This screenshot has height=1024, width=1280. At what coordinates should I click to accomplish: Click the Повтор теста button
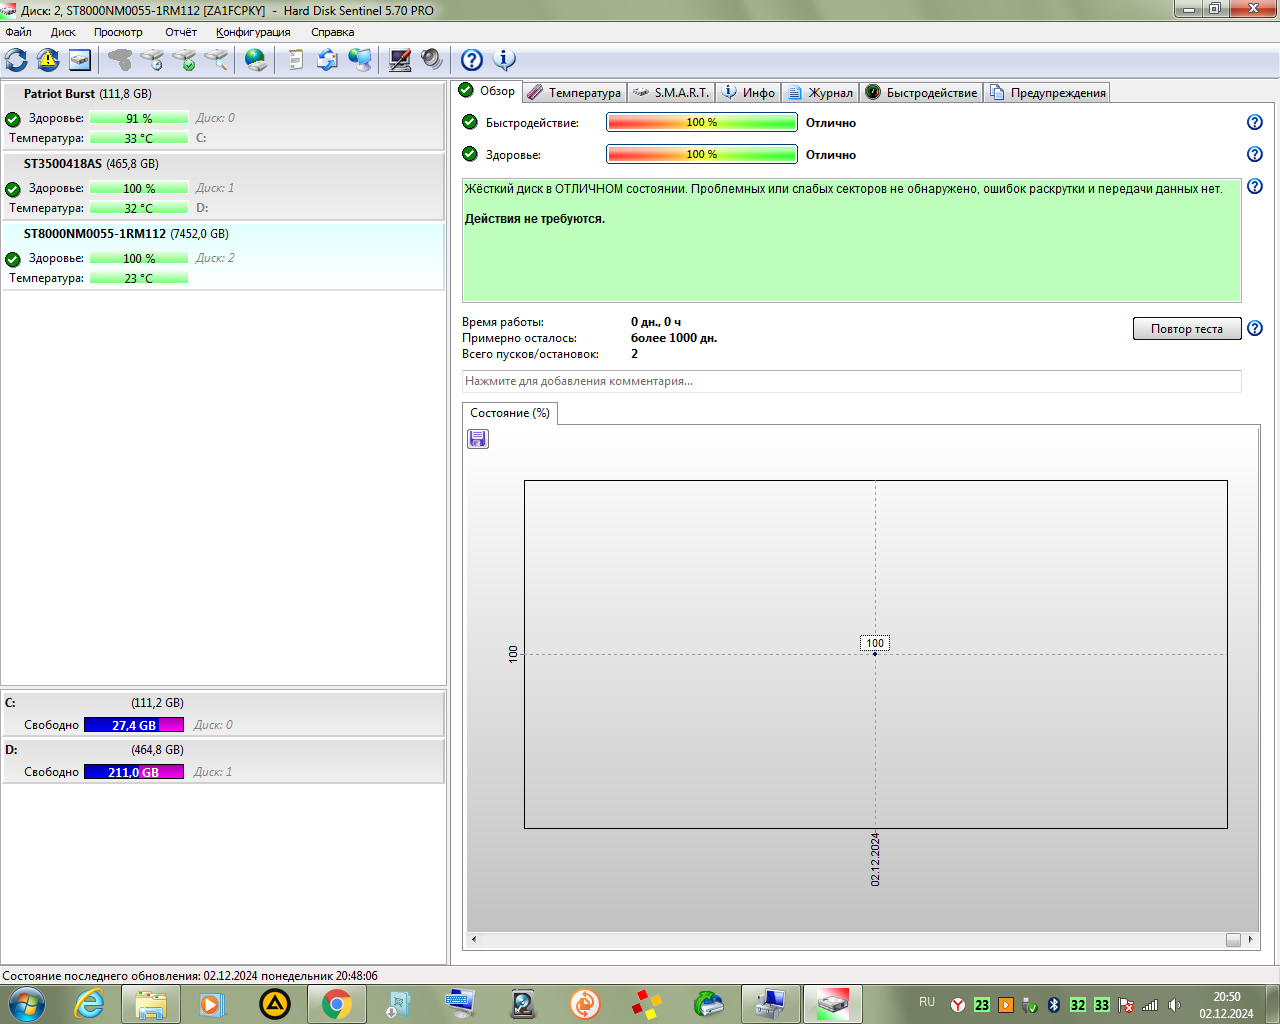point(1187,329)
